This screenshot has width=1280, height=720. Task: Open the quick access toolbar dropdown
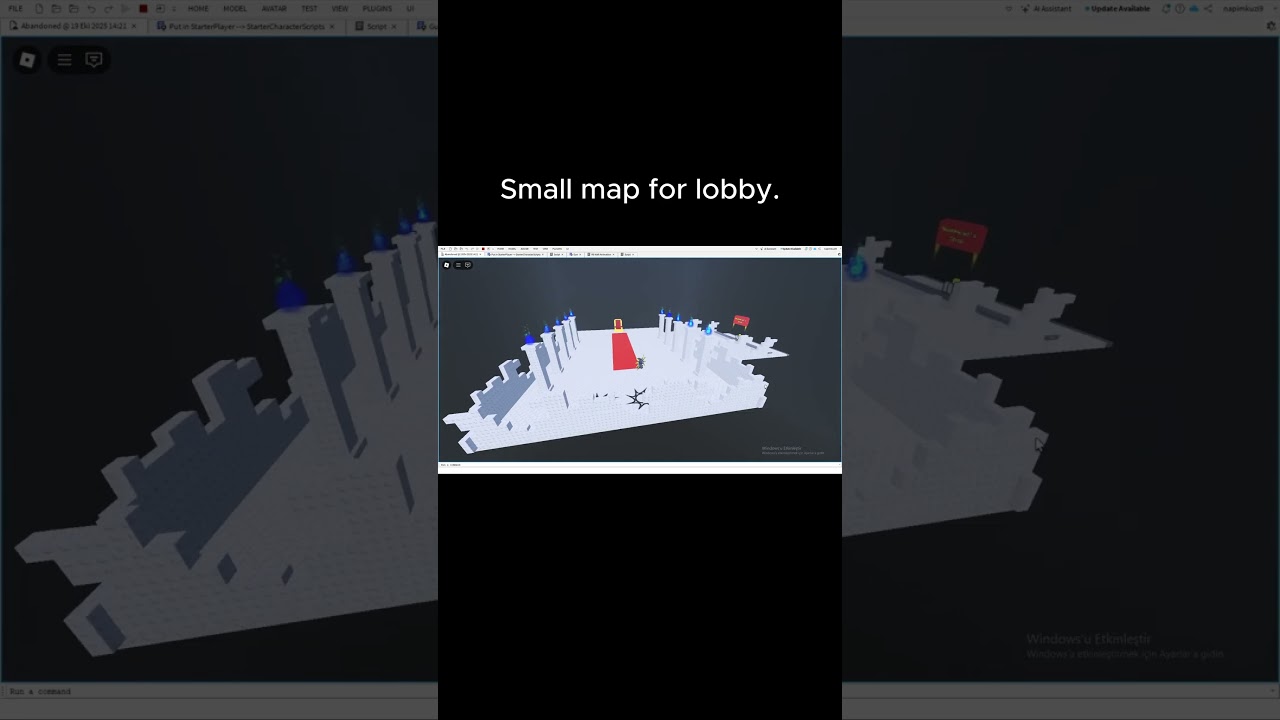point(174,8)
